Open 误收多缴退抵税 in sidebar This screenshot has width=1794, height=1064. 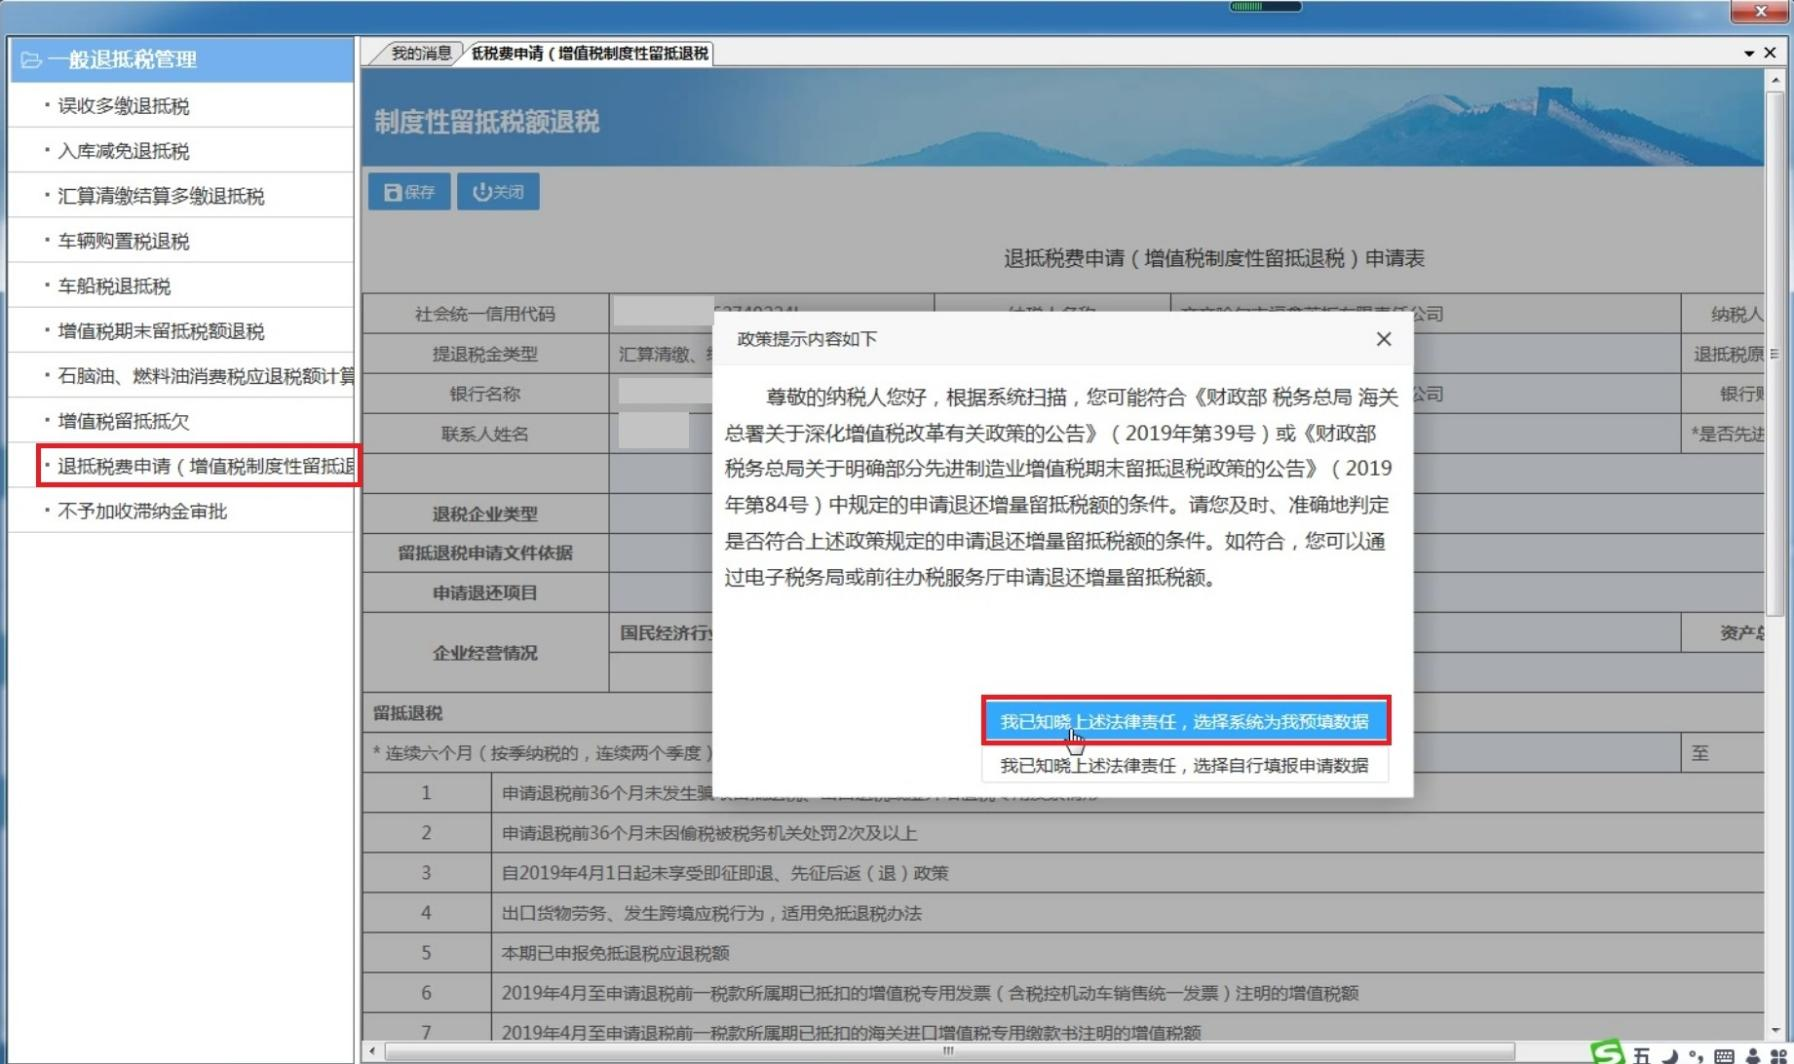(x=124, y=106)
